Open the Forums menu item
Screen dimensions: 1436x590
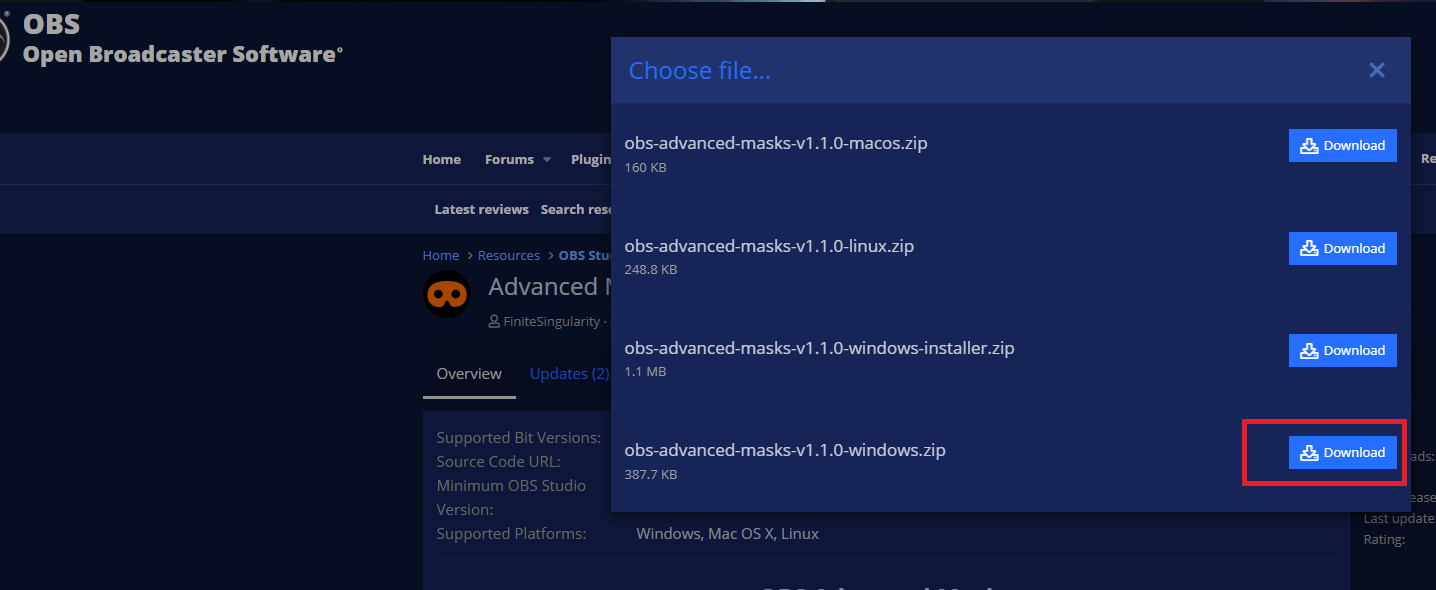509,159
